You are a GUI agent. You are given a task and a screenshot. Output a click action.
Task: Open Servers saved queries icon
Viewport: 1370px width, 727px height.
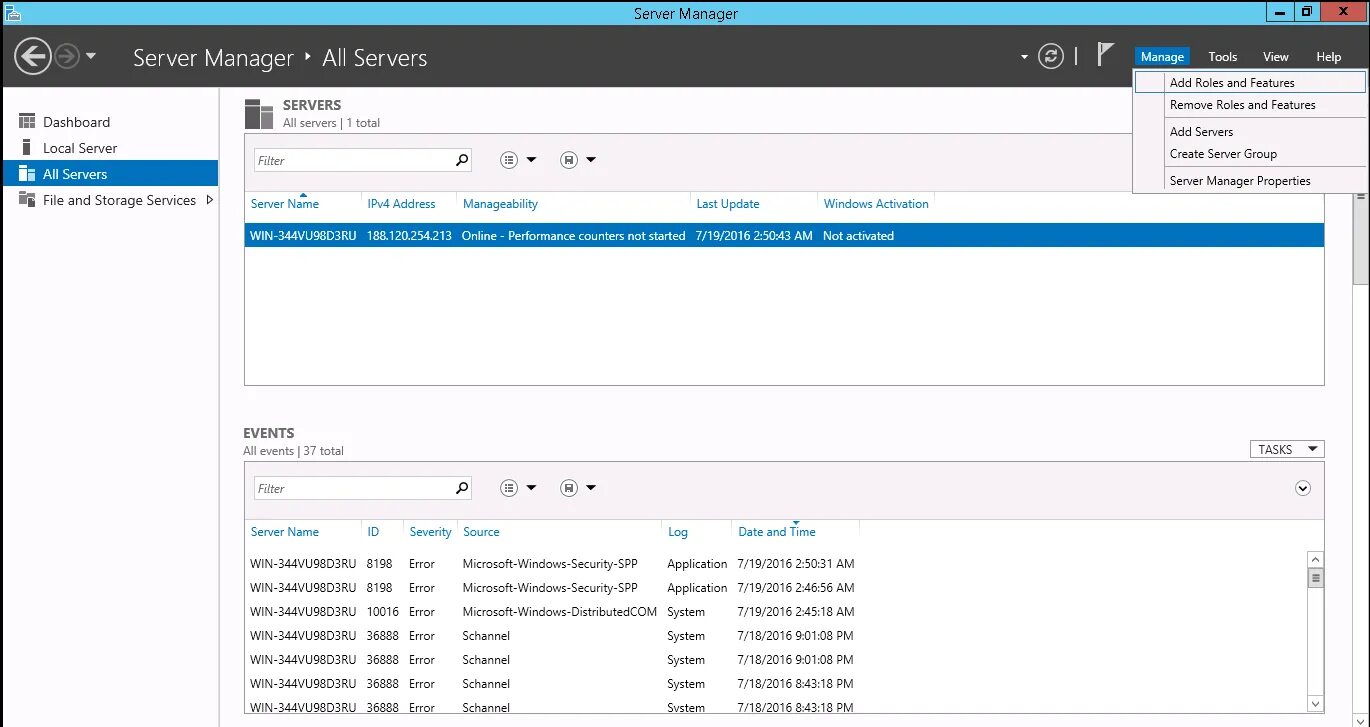pos(569,160)
